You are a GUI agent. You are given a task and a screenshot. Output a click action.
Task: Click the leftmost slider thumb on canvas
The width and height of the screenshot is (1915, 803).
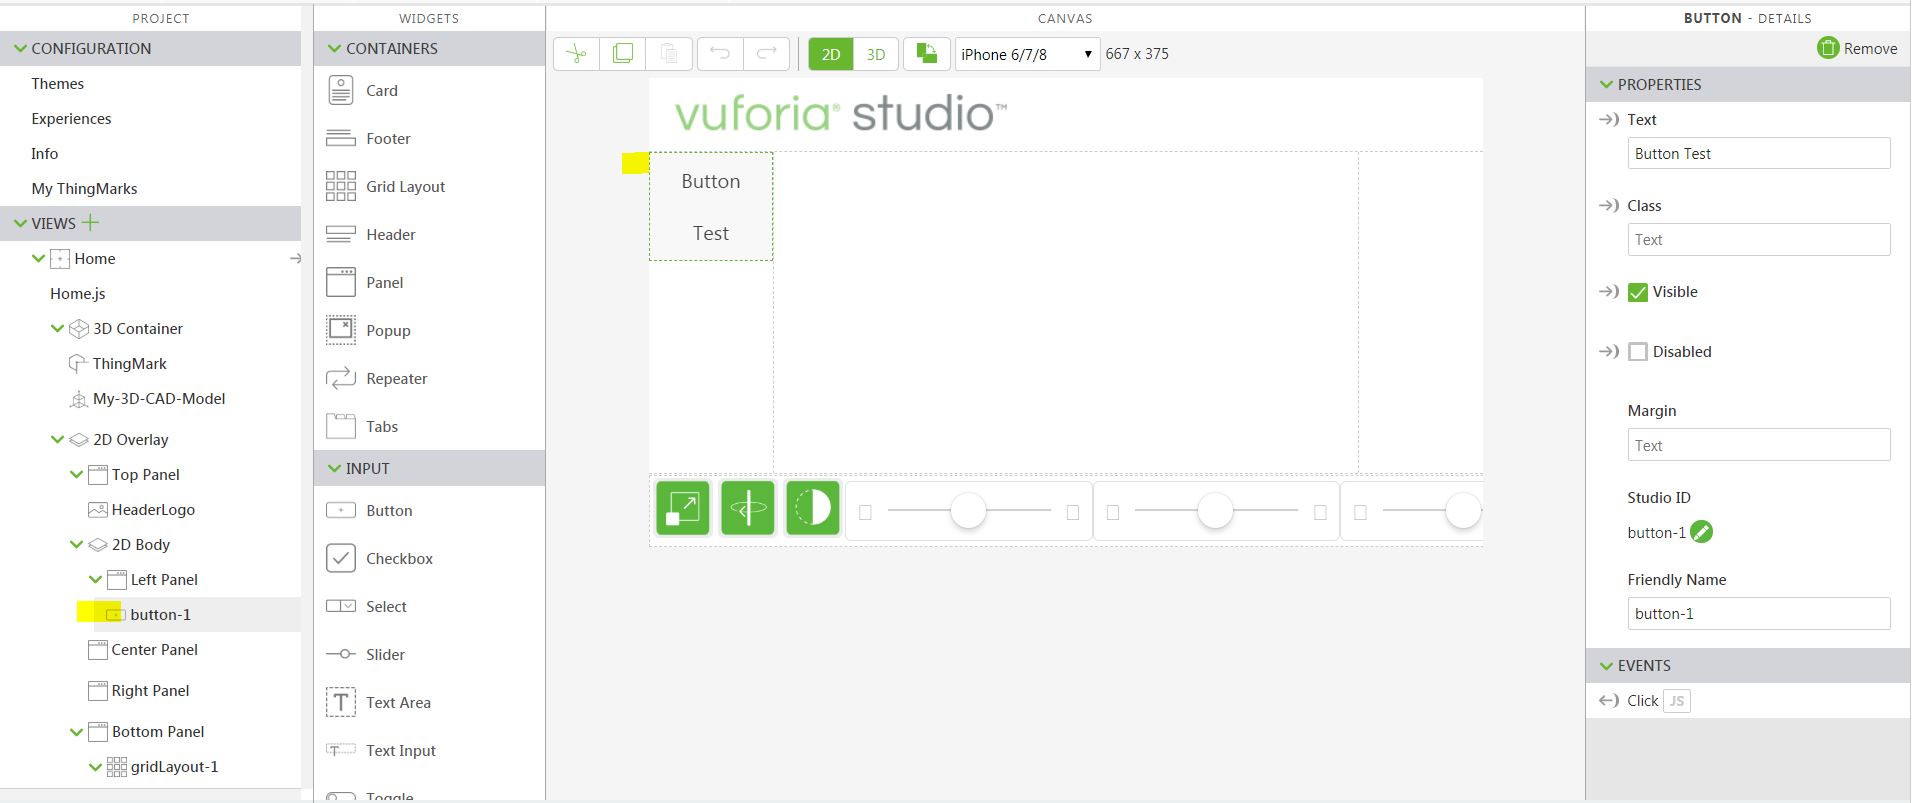coord(968,511)
